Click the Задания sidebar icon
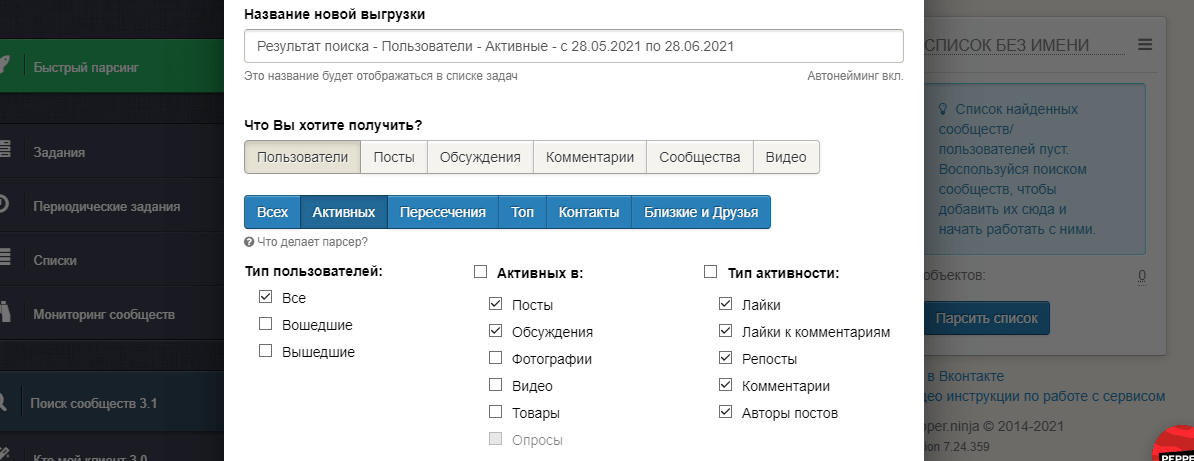Viewport: 1194px width, 461px height. point(5,152)
